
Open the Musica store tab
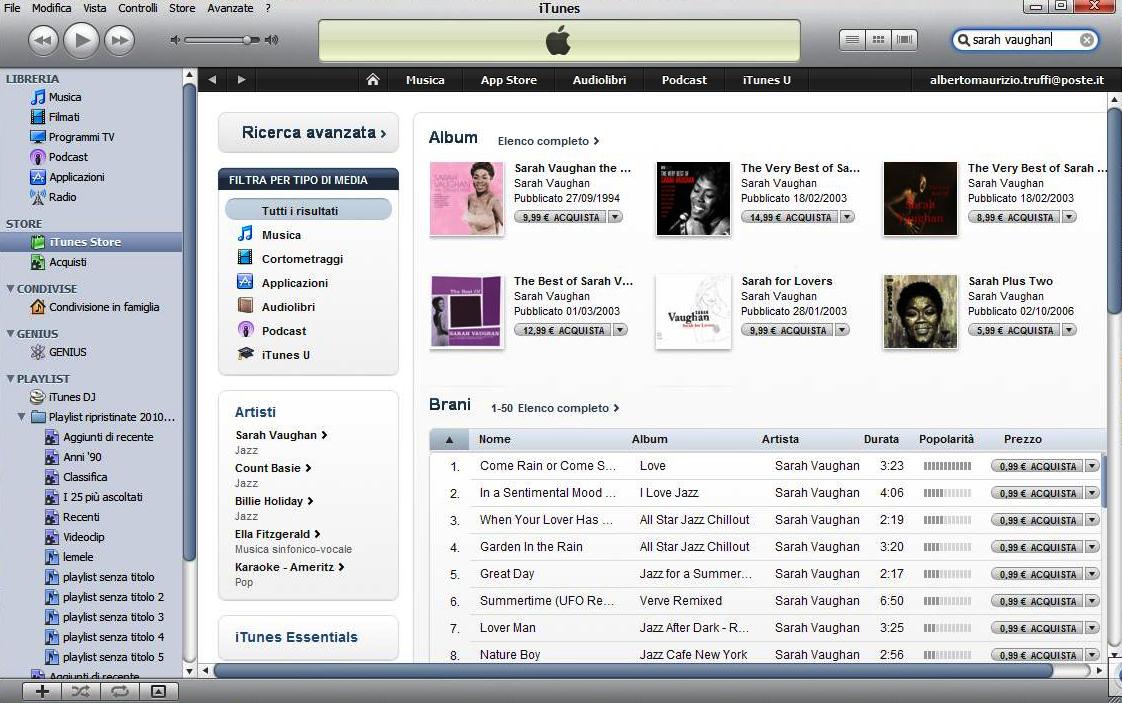425,80
